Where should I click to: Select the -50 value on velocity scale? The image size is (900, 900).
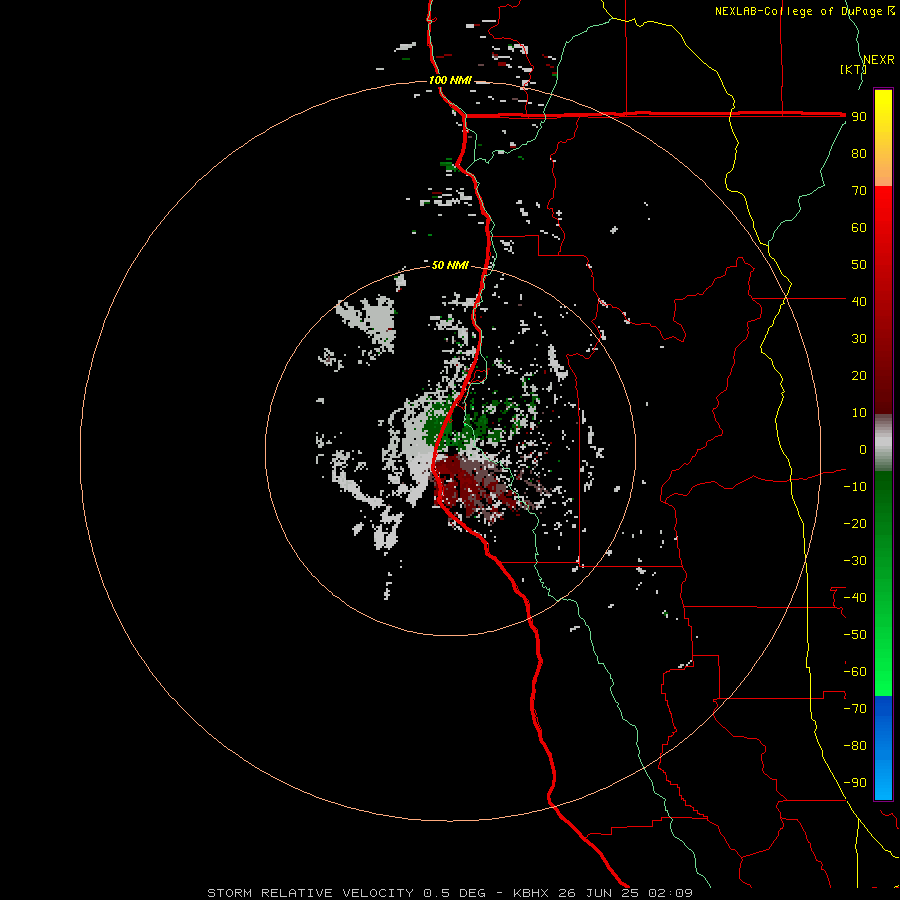[855, 635]
